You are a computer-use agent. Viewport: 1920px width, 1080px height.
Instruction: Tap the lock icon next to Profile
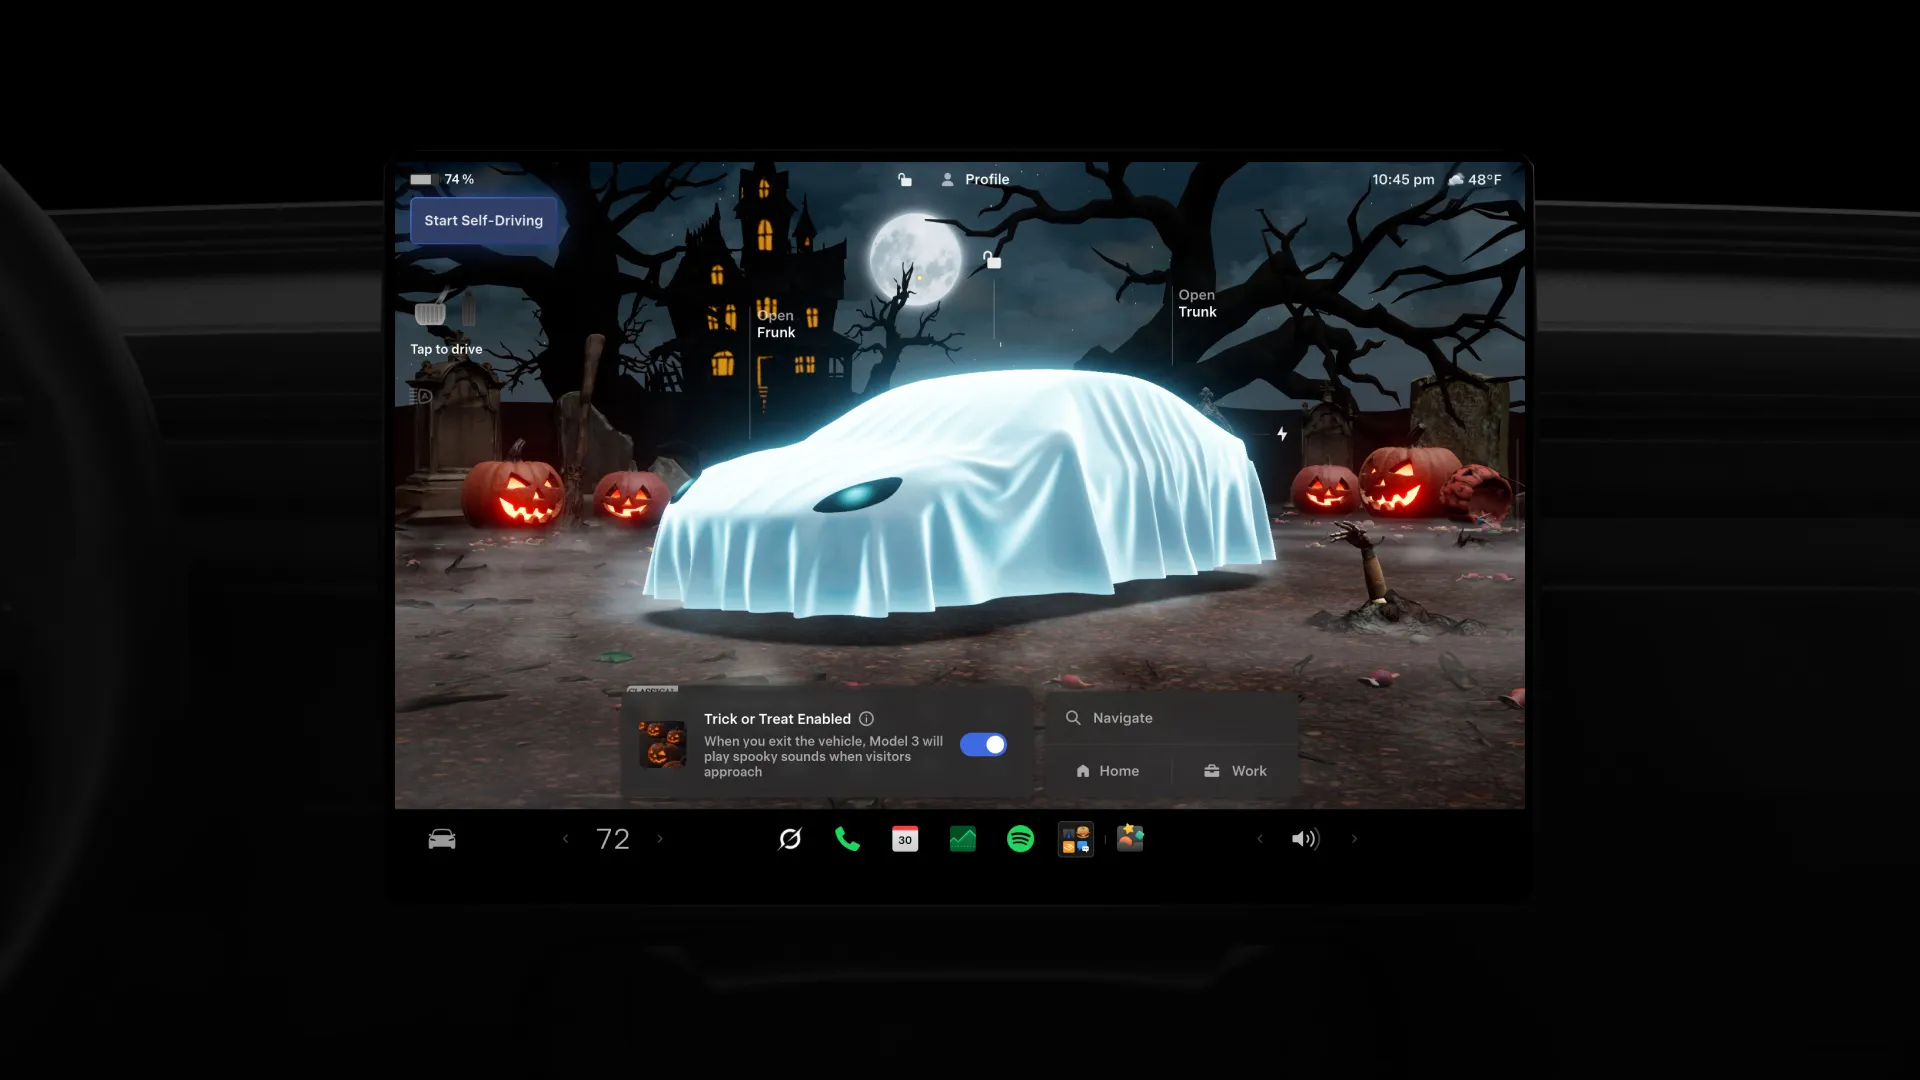click(904, 179)
